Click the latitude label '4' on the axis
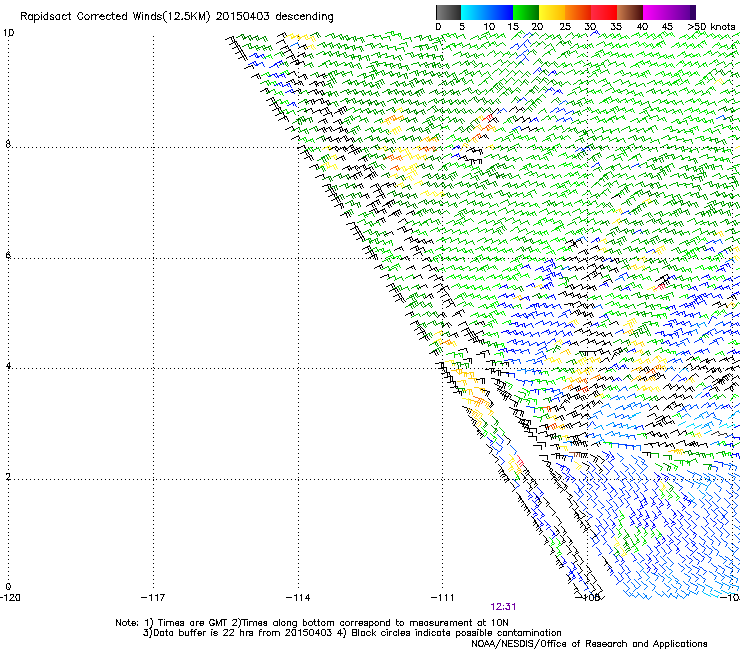Screen dimensions: 740x650 tap(8, 366)
